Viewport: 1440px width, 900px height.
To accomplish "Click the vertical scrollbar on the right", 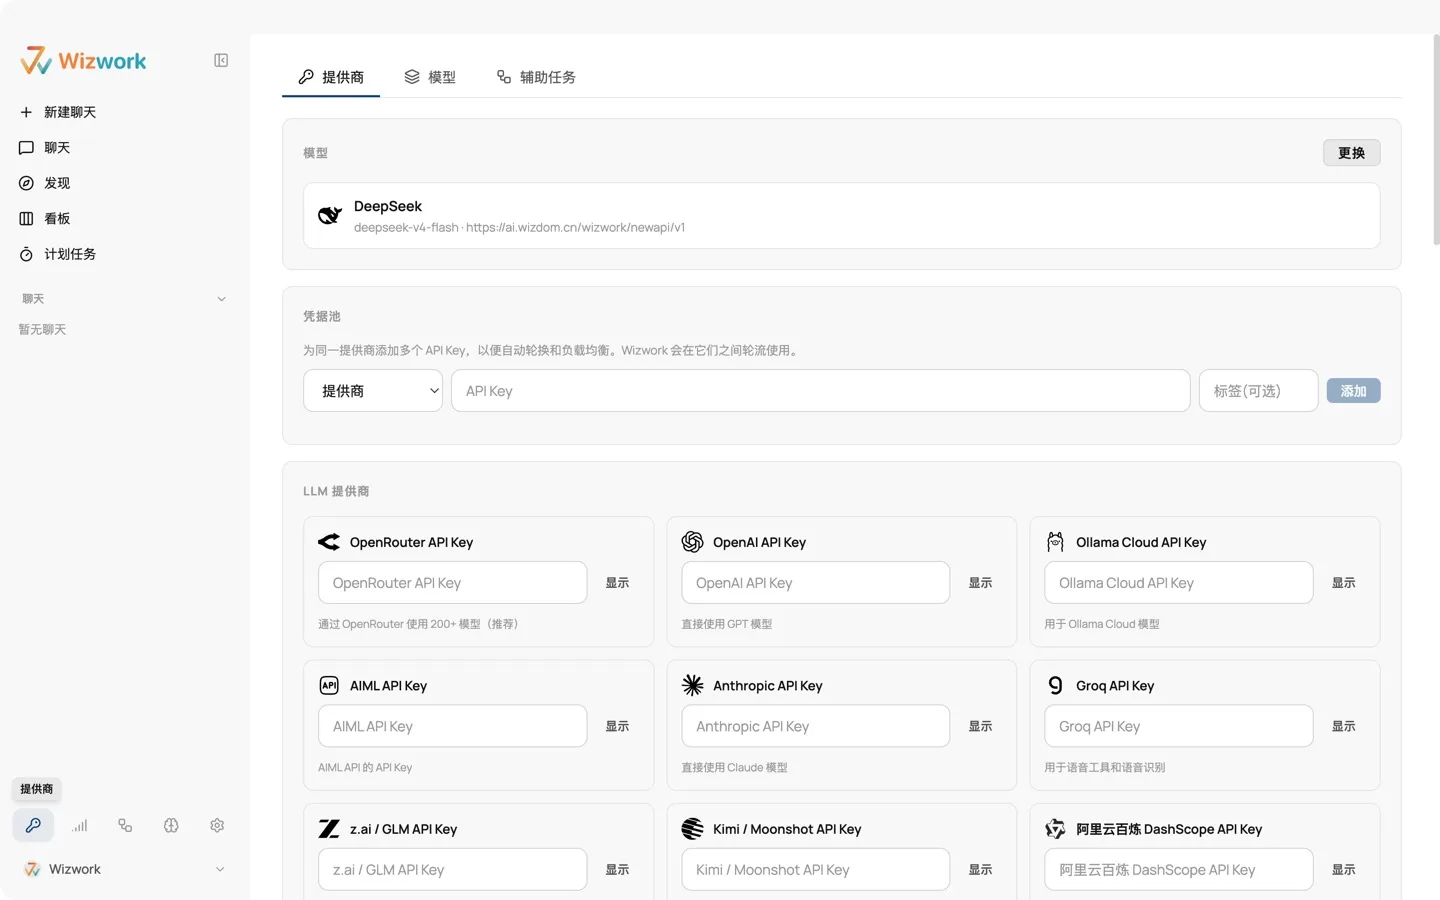I will [1436, 140].
